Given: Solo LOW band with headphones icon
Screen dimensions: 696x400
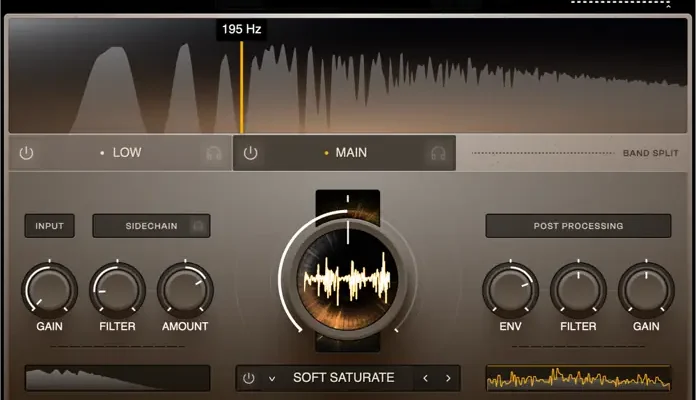Looking at the screenshot, I should click(213, 153).
